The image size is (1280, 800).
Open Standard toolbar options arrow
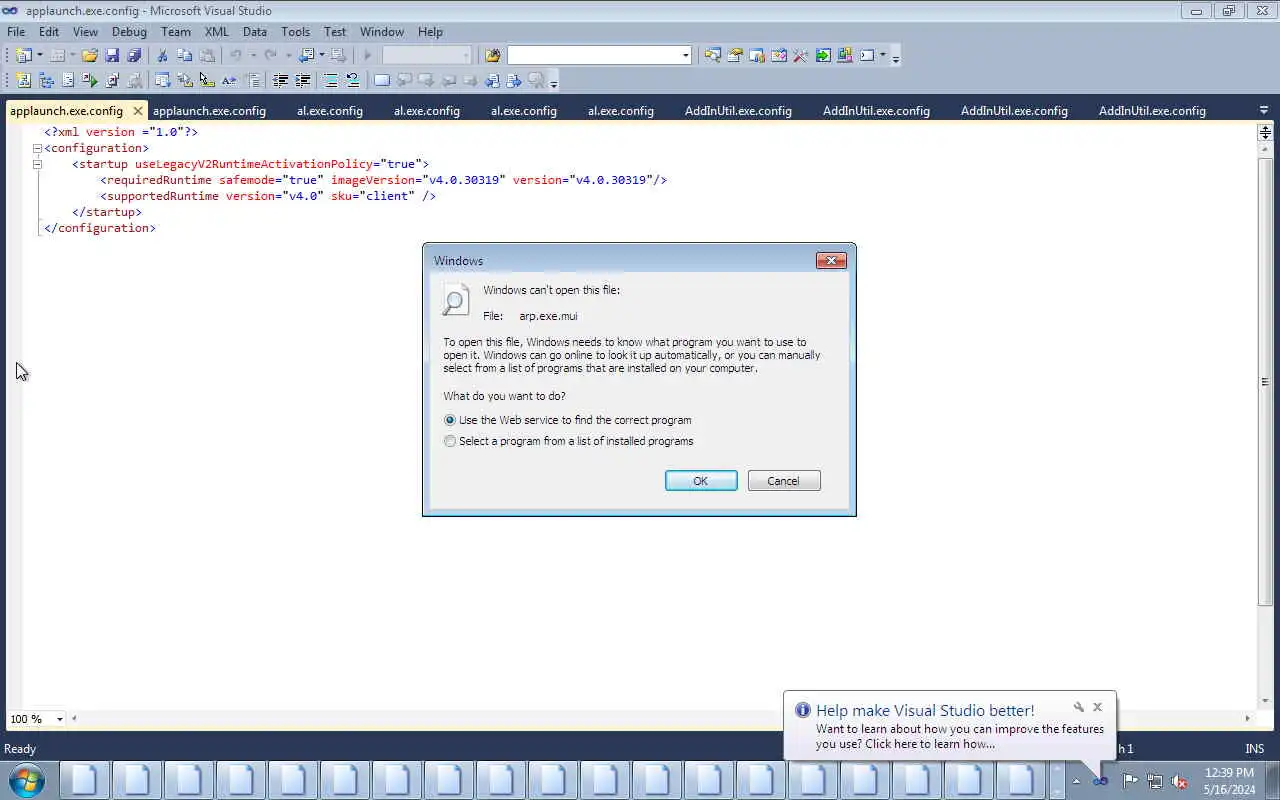[895, 58]
